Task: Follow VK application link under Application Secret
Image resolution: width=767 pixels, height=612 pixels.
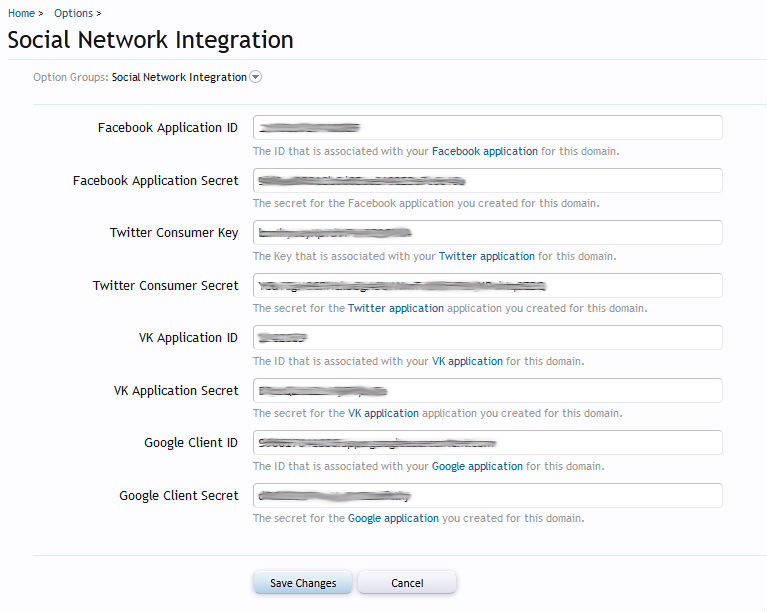Action: (383, 414)
